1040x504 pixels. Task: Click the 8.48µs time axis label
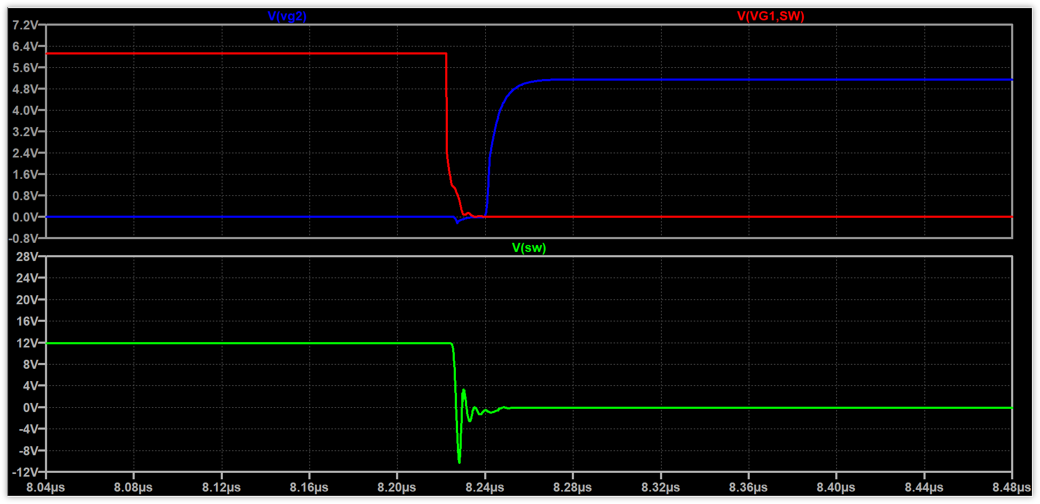pos(1011,487)
